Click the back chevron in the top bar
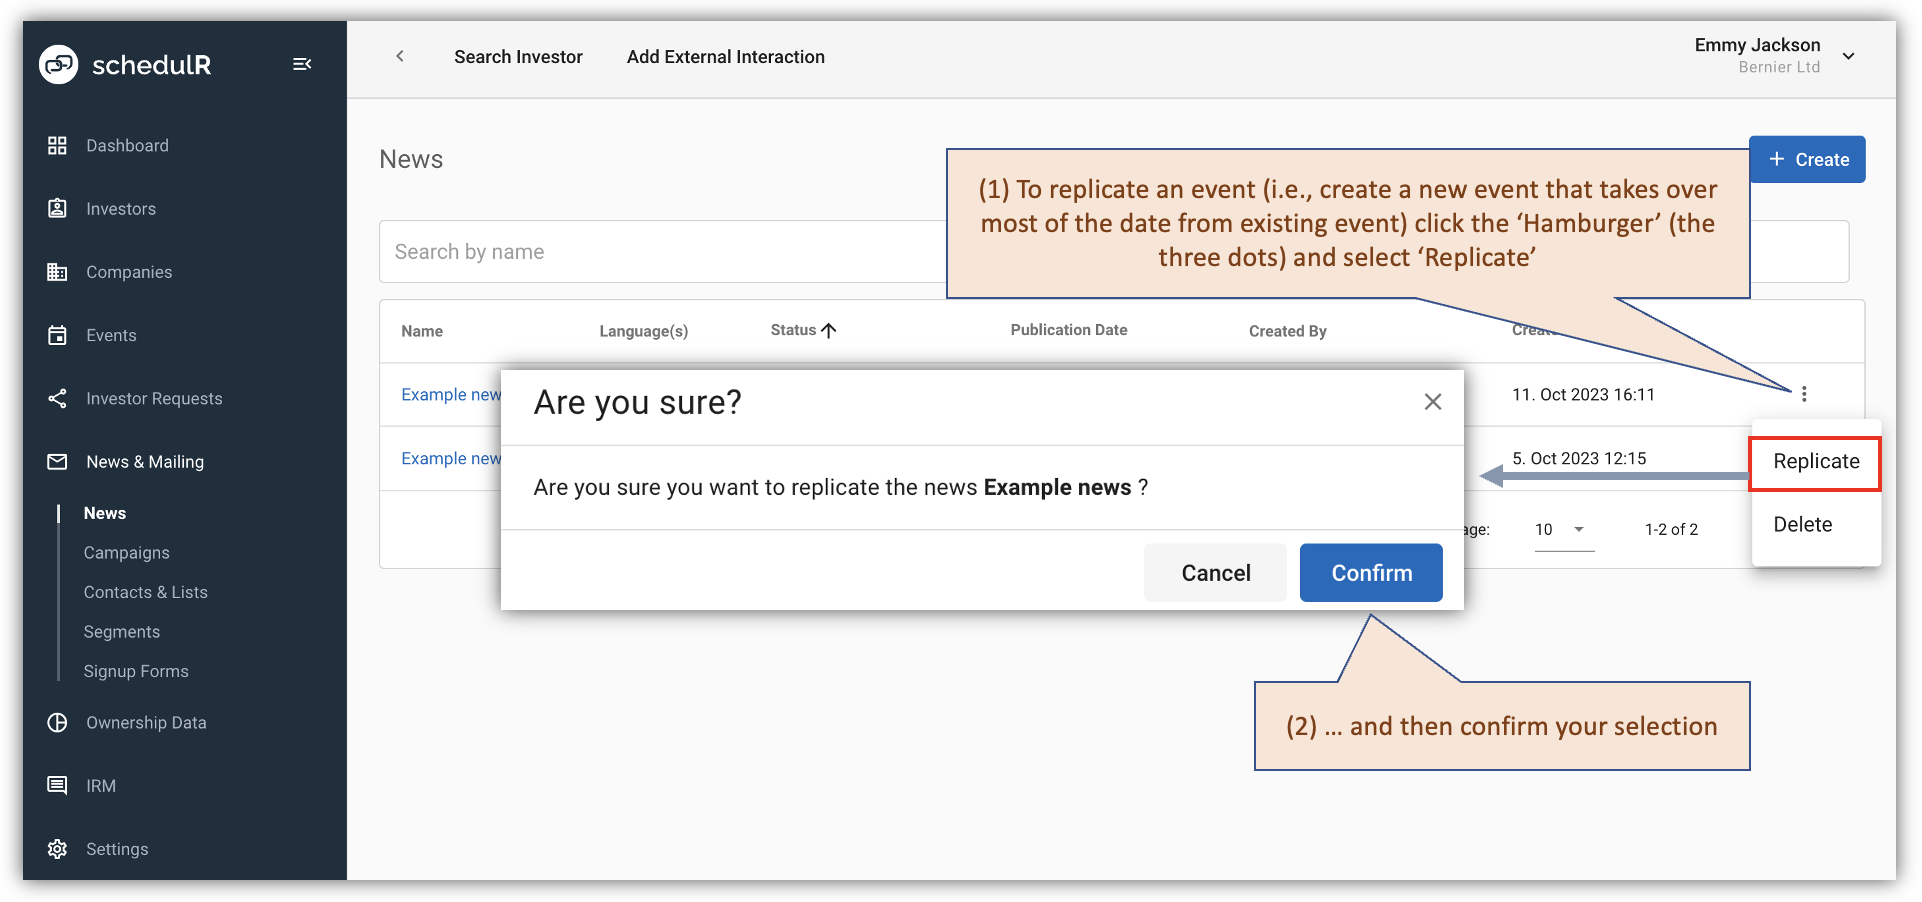Screen dimensions: 1922x902 coord(400,56)
